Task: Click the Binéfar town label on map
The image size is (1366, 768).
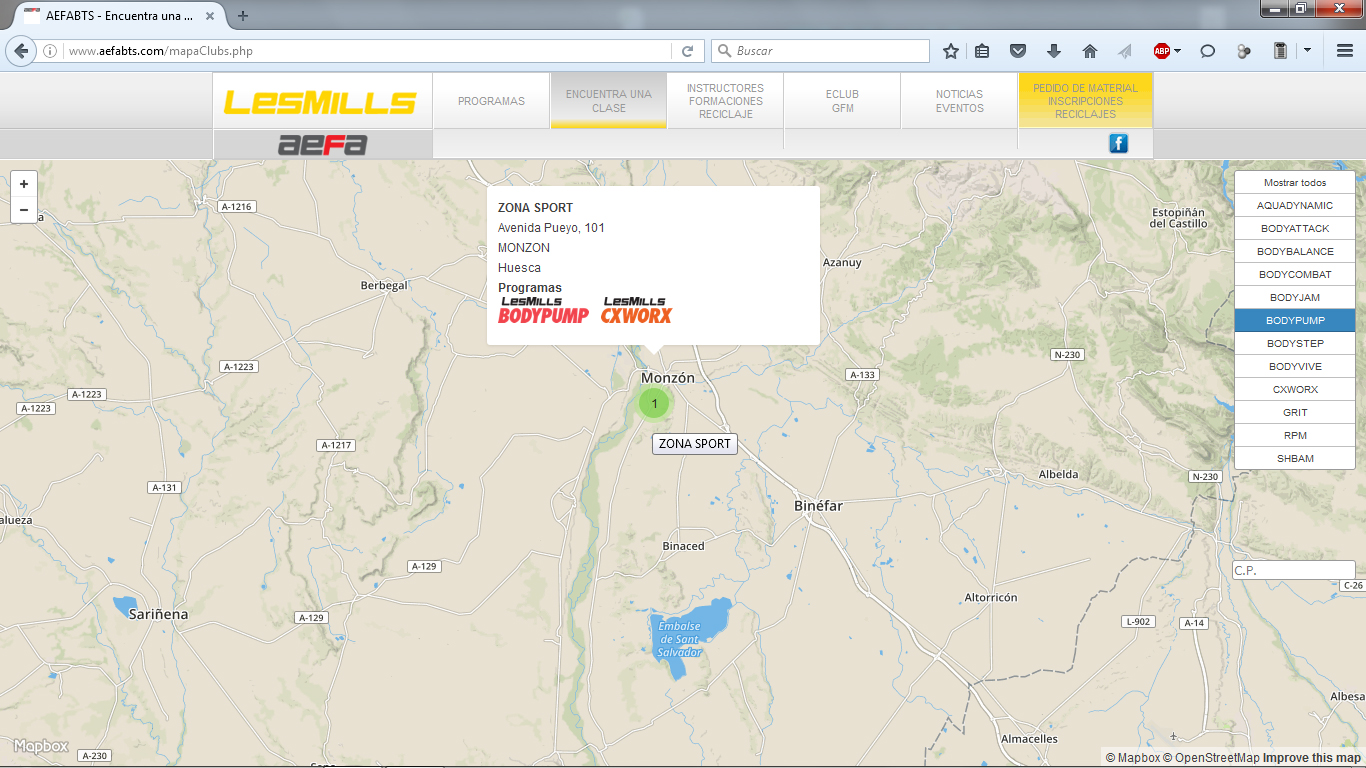Action: 818,506
